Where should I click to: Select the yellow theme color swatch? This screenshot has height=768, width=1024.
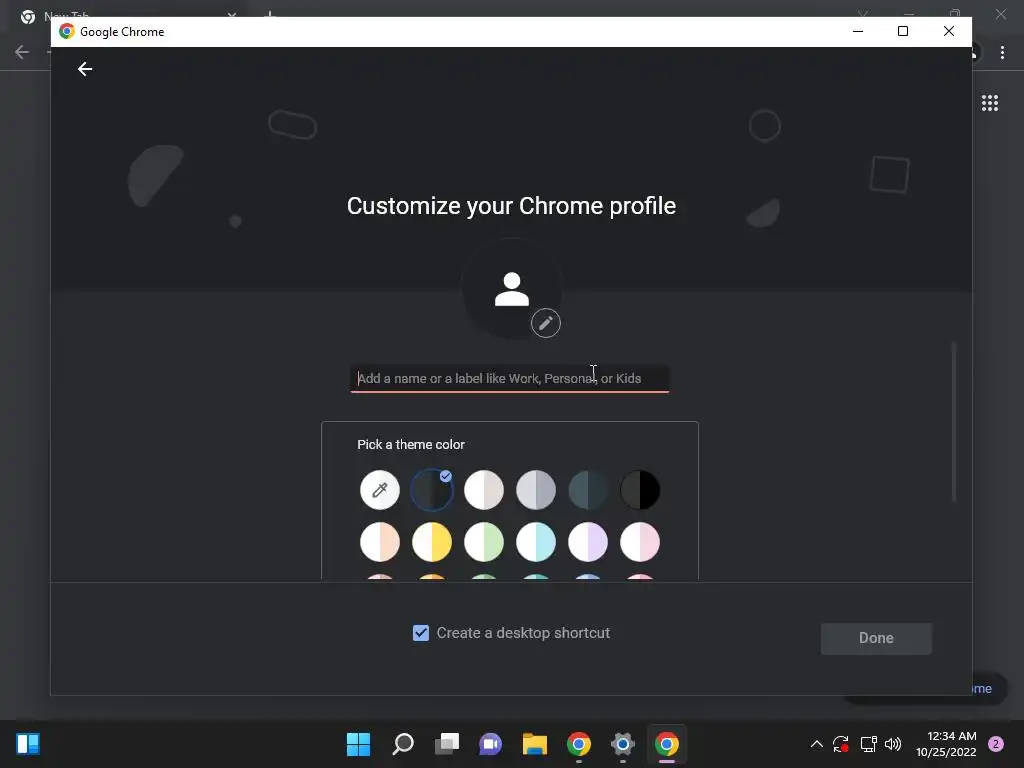(x=432, y=542)
